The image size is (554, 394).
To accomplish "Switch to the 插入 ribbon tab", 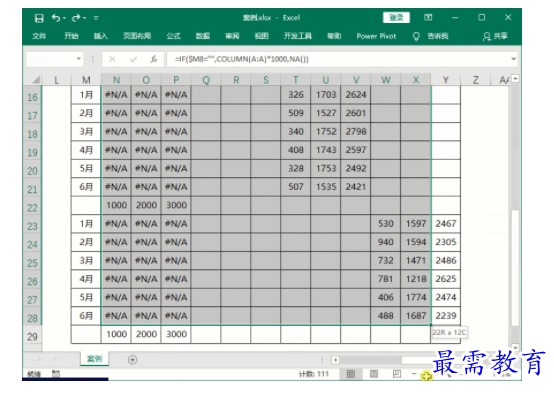I will (100, 36).
